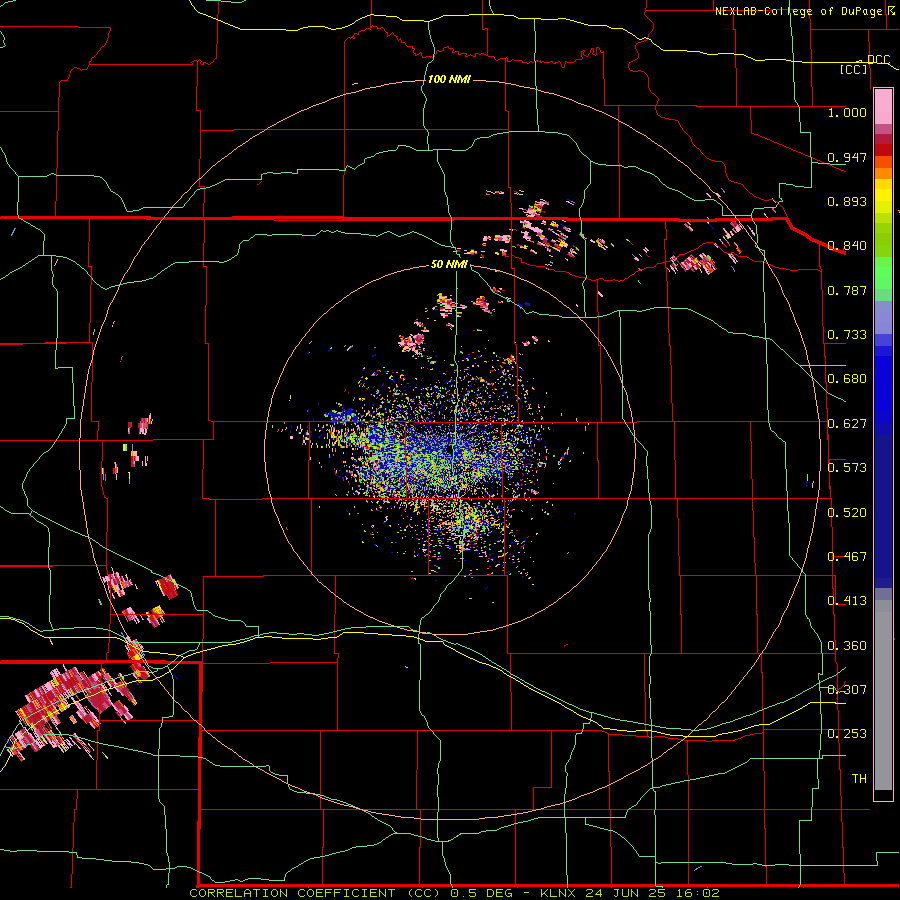Viewport: 900px width, 900px height.
Task: Click the 0.573 legend value
Action: [847, 468]
